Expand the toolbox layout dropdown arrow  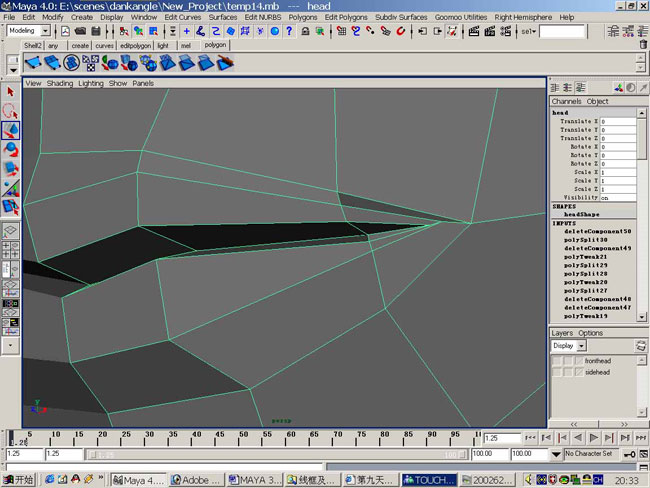[x=10, y=345]
